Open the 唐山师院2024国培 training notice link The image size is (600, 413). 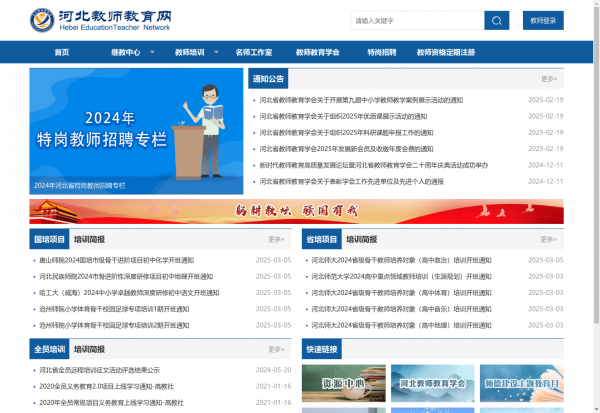(x=125, y=259)
